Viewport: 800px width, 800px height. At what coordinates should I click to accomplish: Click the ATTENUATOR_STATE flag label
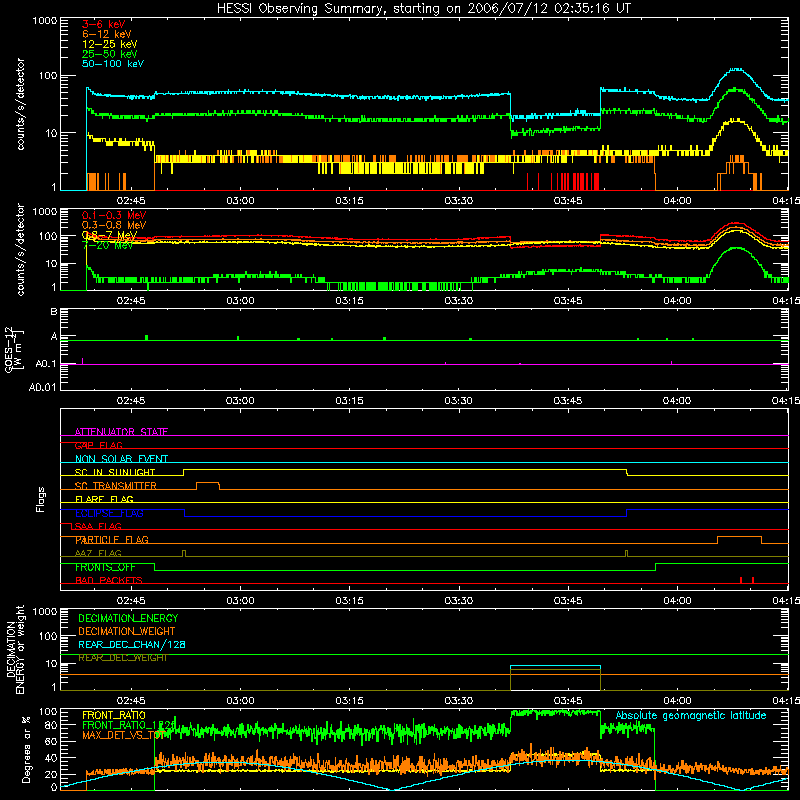pyautogui.click(x=121, y=432)
